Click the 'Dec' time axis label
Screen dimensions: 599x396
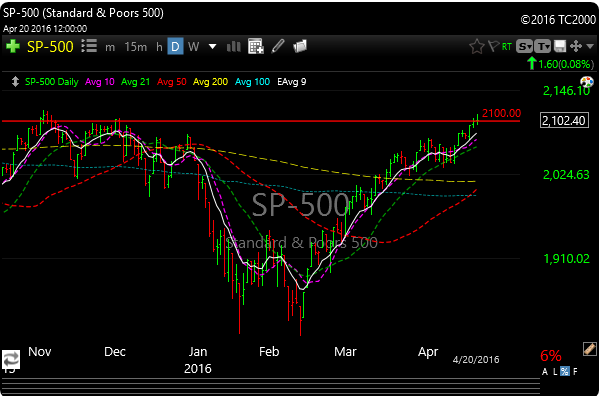tap(115, 352)
